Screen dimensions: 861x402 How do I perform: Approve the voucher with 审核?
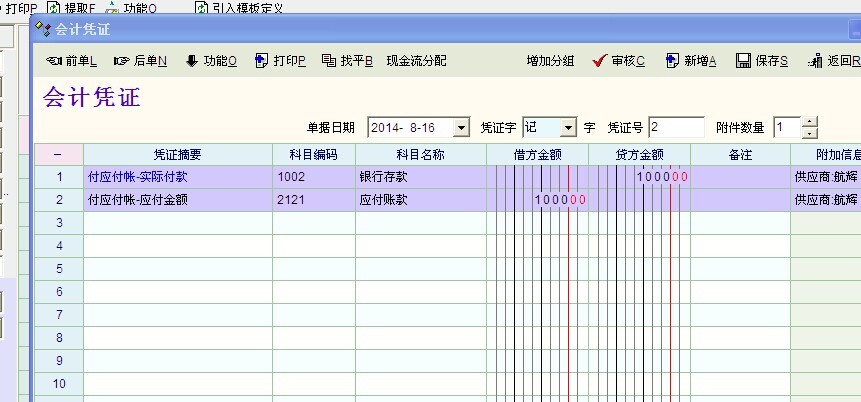(600, 62)
